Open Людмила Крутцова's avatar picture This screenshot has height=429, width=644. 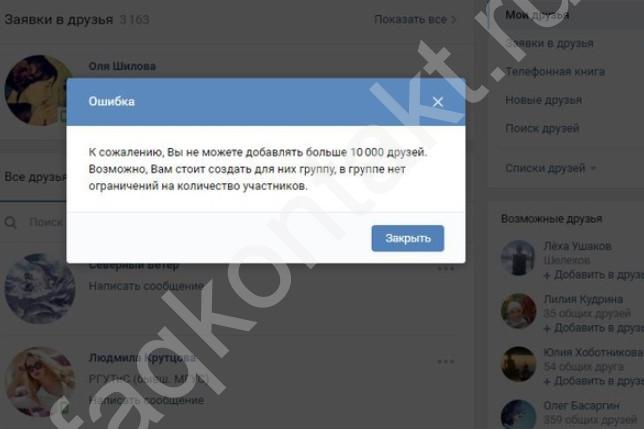40,382
